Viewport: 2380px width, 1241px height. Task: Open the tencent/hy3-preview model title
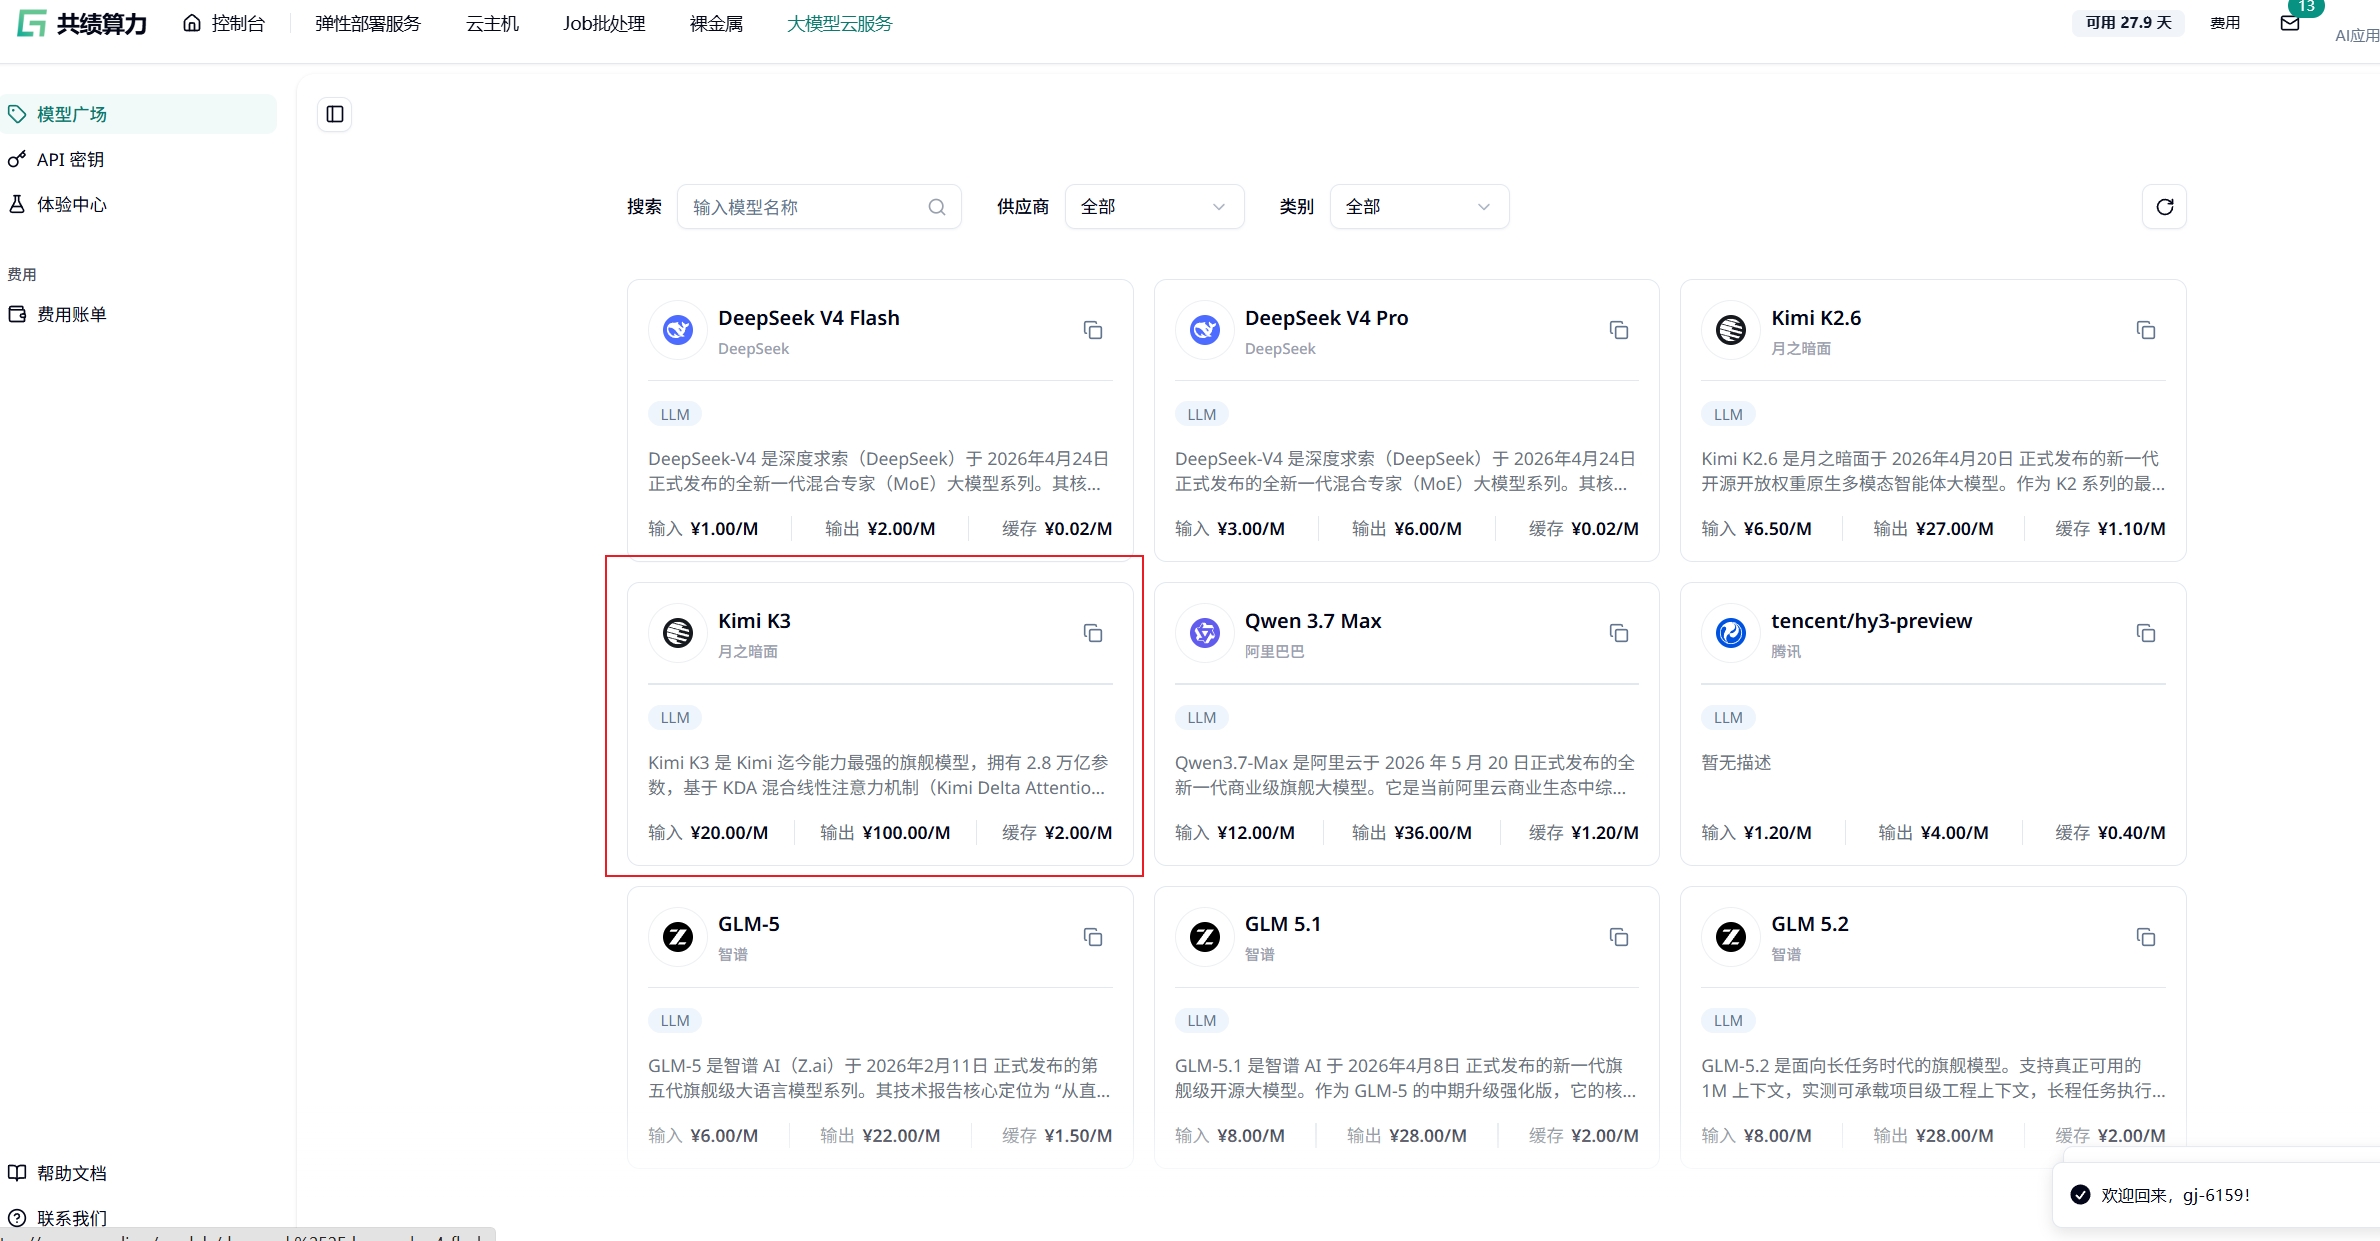(1872, 621)
